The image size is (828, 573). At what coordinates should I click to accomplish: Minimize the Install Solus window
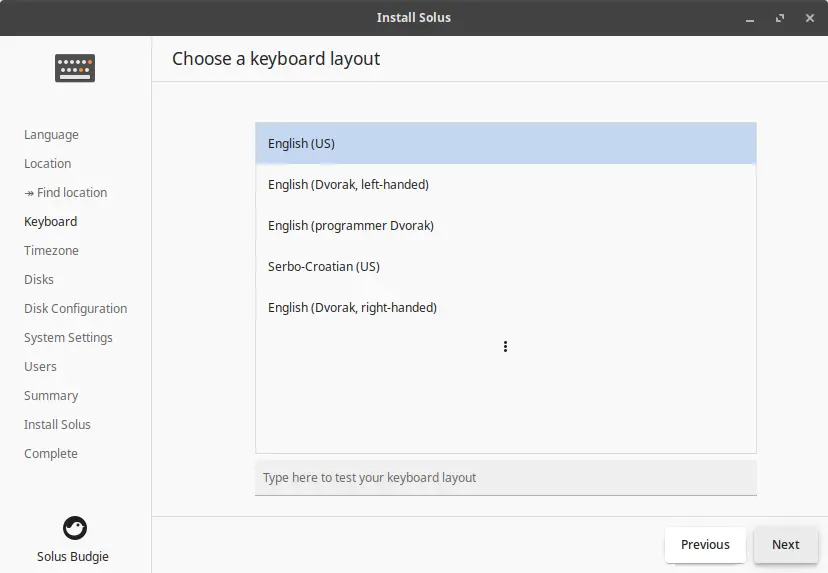pos(750,18)
